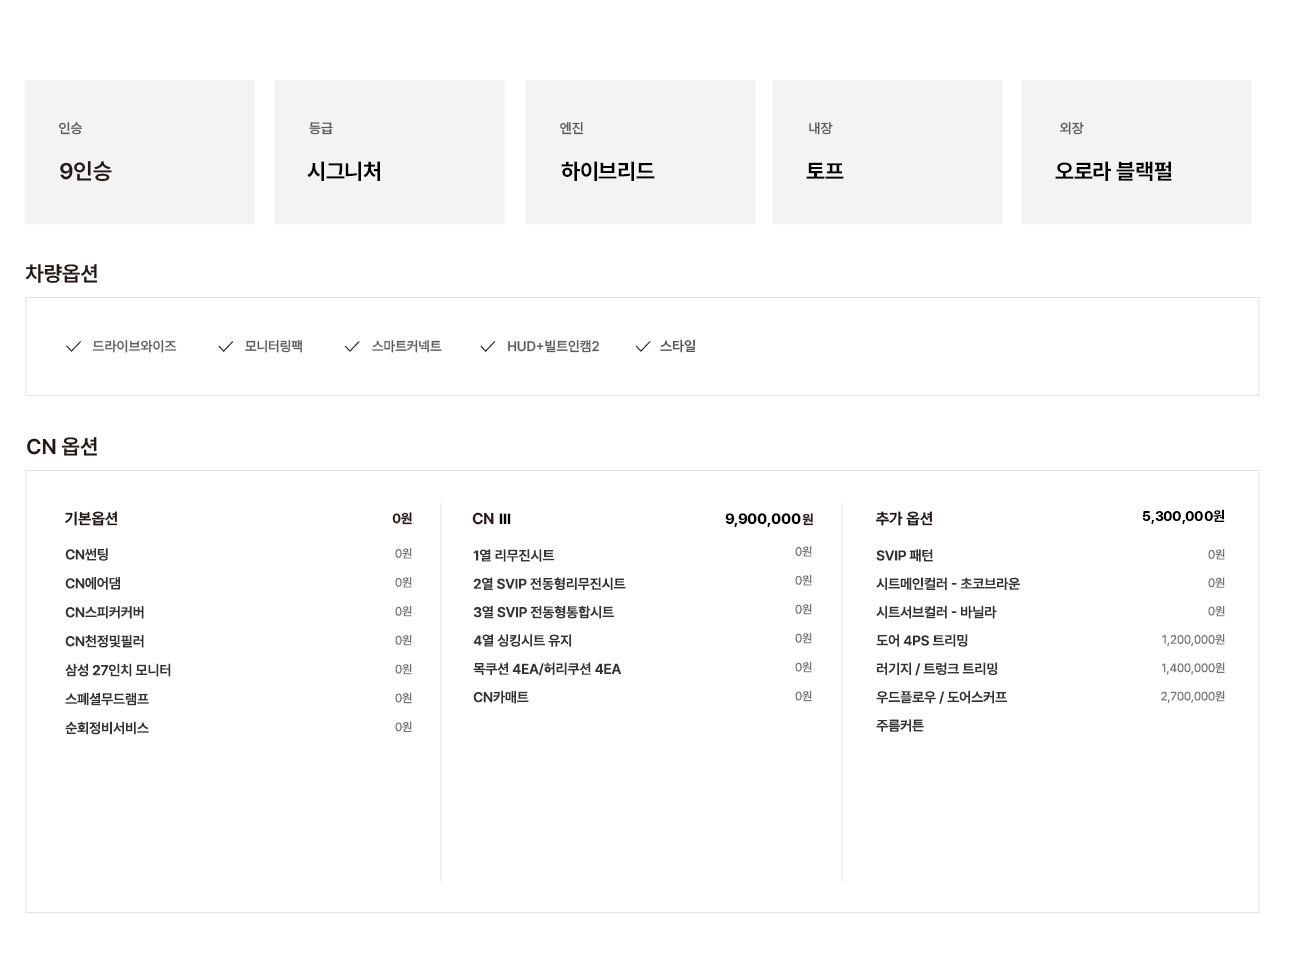Click the 9,900,000원 CN III price
Image resolution: width=1300 pixels, height=954 pixels.
coord(769,519)
